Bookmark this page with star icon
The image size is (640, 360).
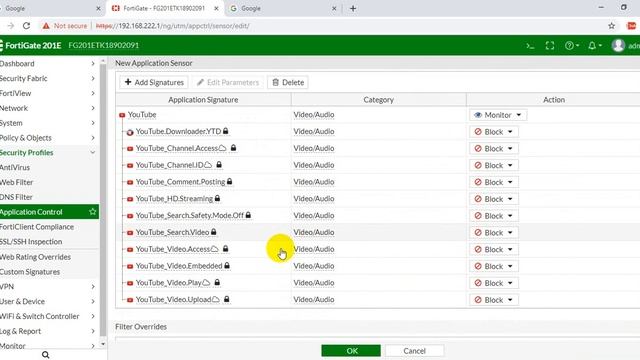611,26
